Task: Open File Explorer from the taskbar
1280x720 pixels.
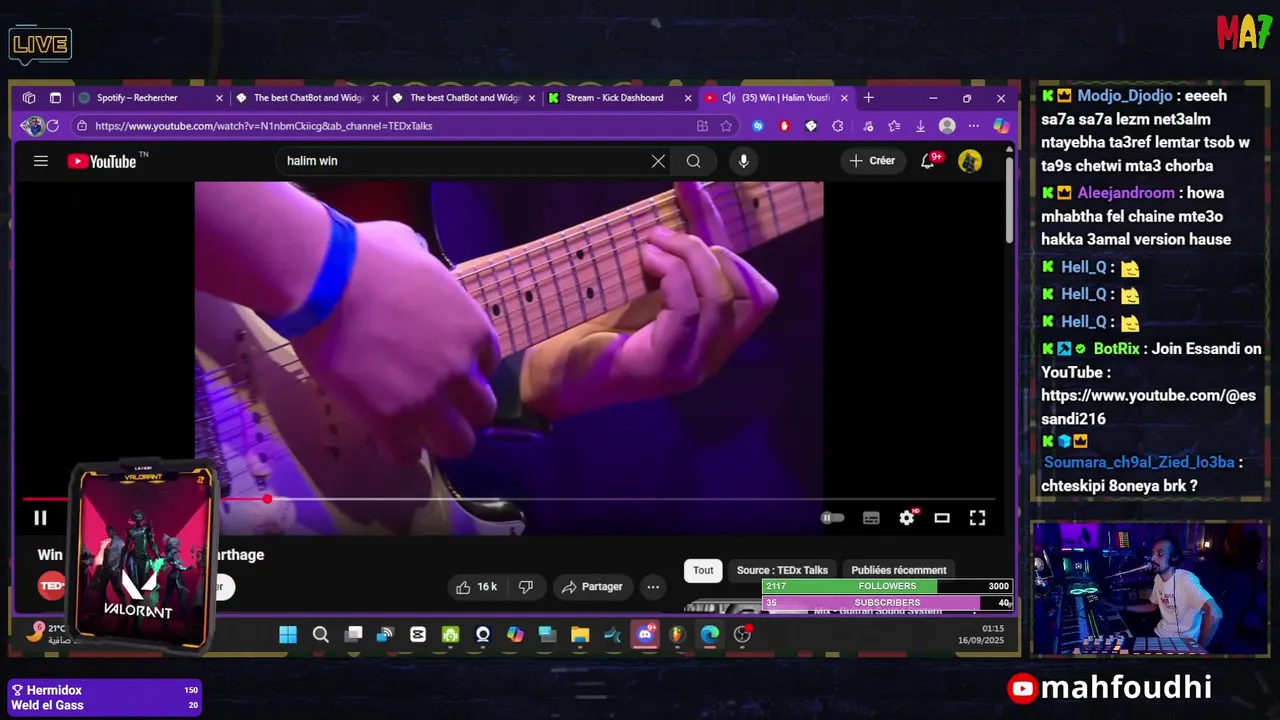Action: pyautogui.click(x=580, y=634)
